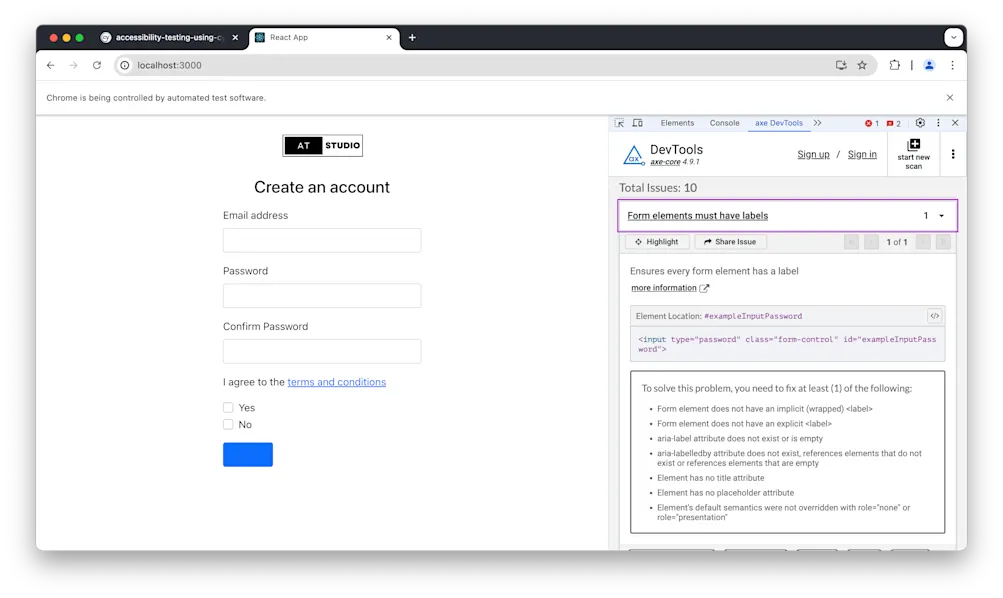Screen dimensions: 1003x598
Task: Focus the Email address input field
Action: tap(322, 240)
